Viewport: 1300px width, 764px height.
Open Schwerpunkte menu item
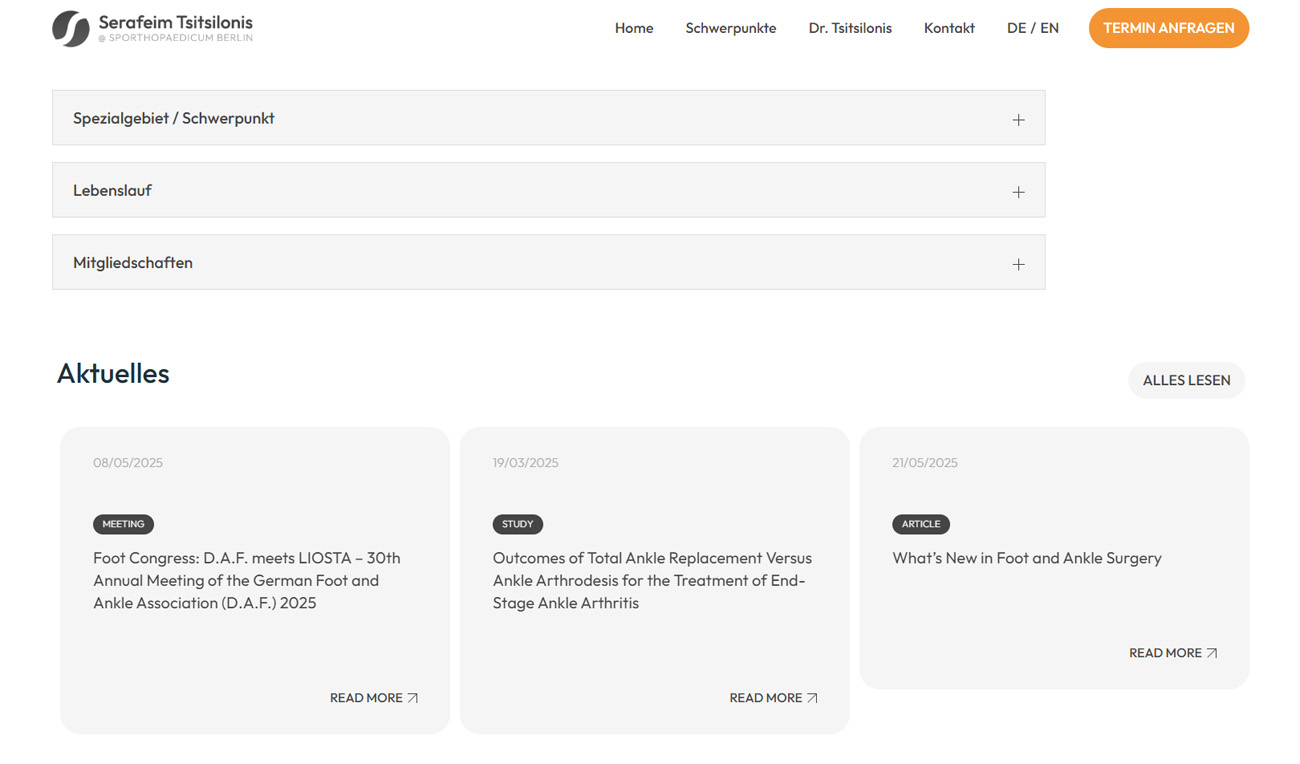coord(731,28)
